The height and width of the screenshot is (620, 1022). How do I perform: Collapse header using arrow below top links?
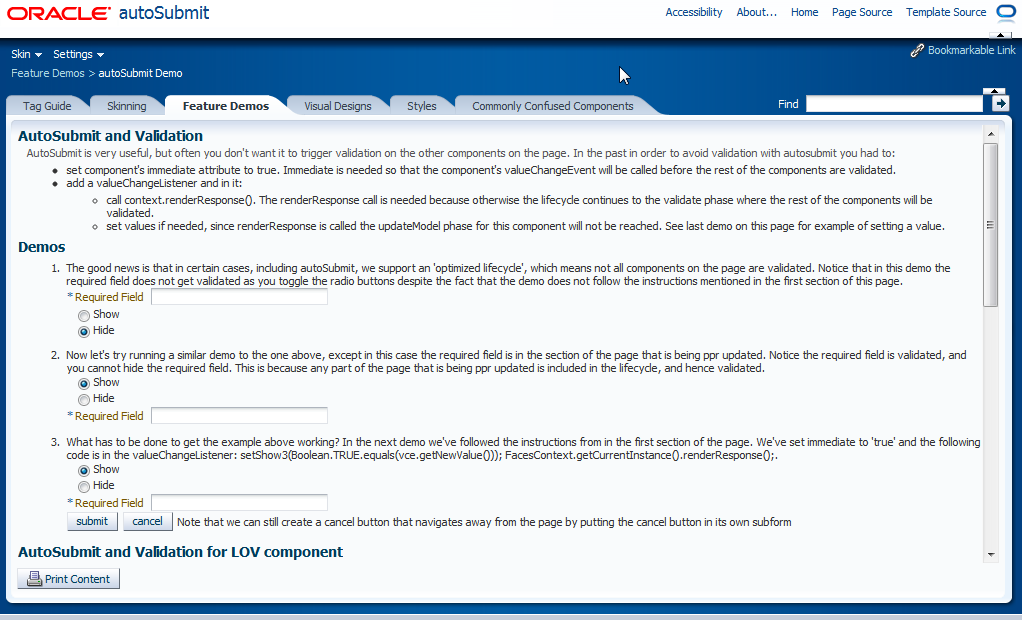1000,35
